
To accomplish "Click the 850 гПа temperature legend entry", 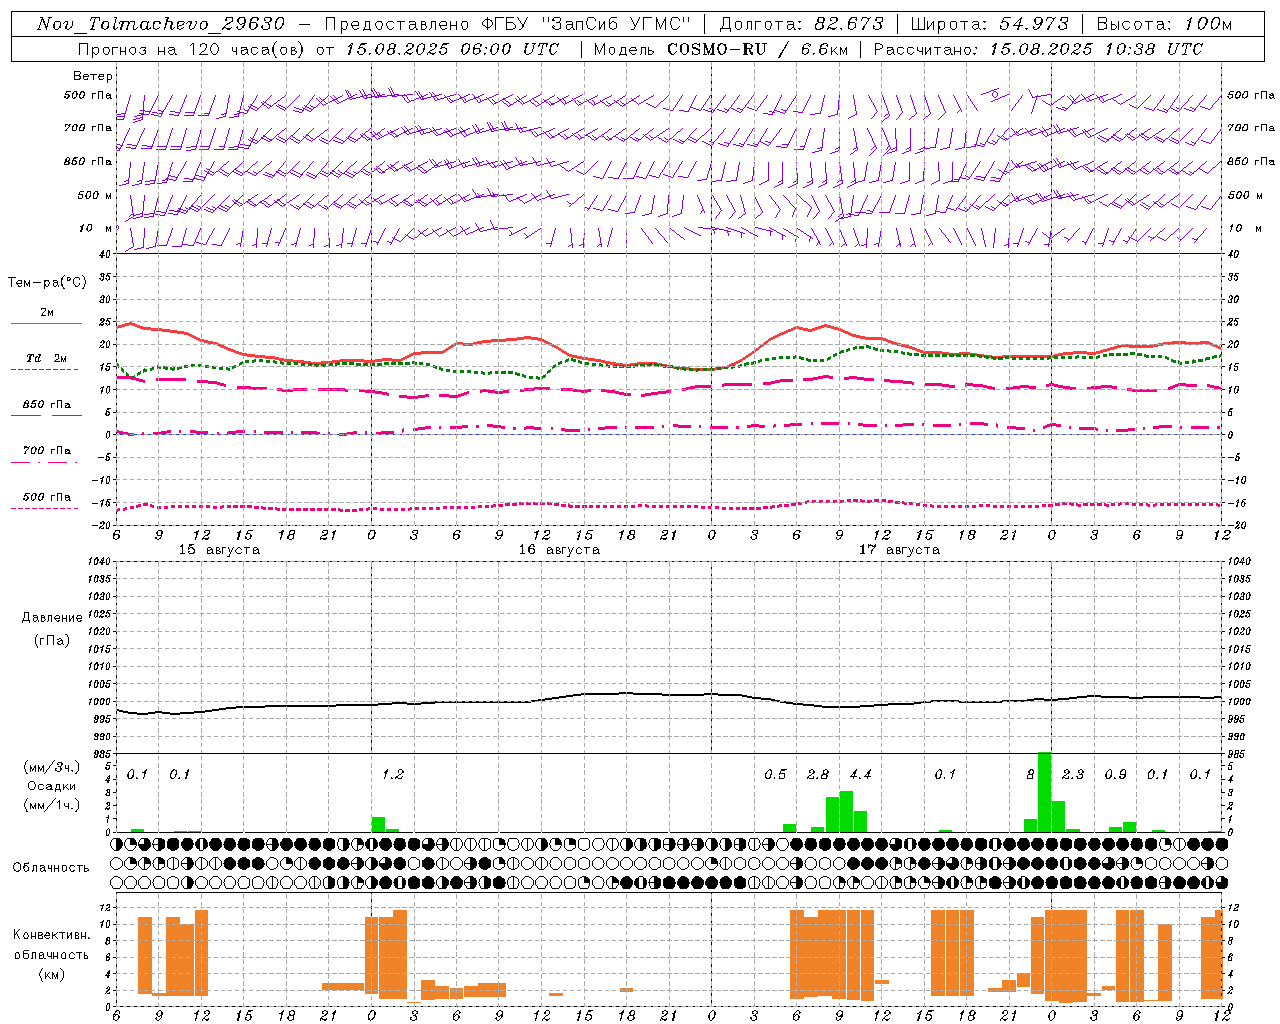I will [46, 404].
